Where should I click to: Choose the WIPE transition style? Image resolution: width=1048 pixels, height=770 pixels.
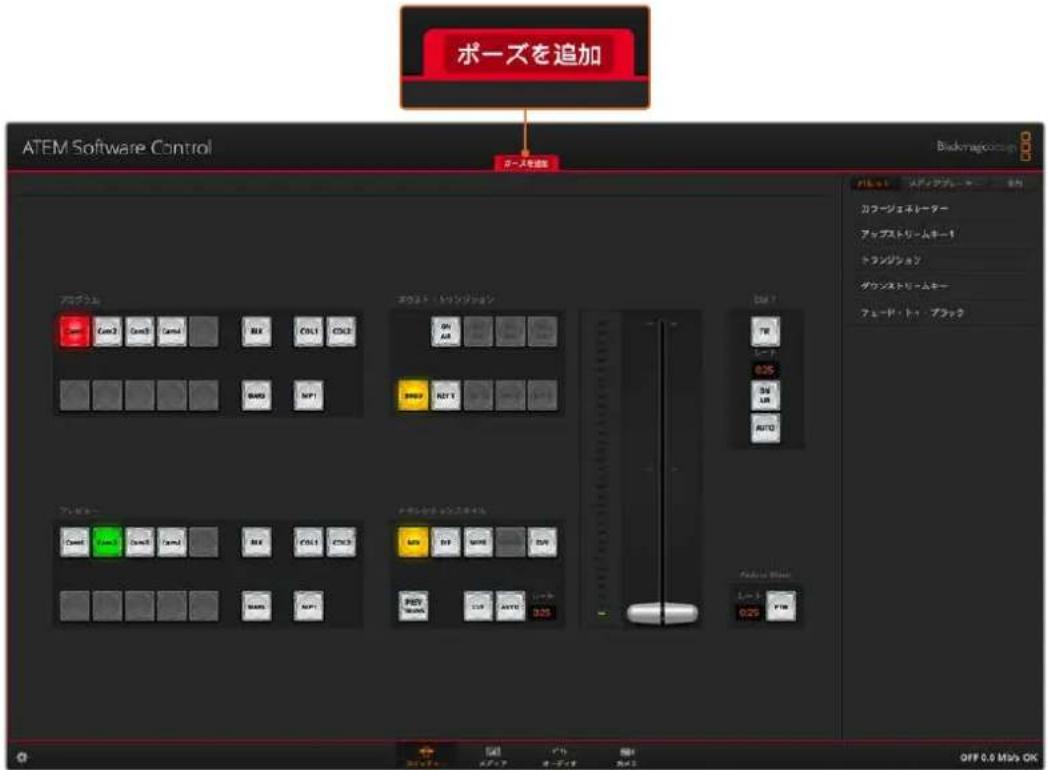478,542
